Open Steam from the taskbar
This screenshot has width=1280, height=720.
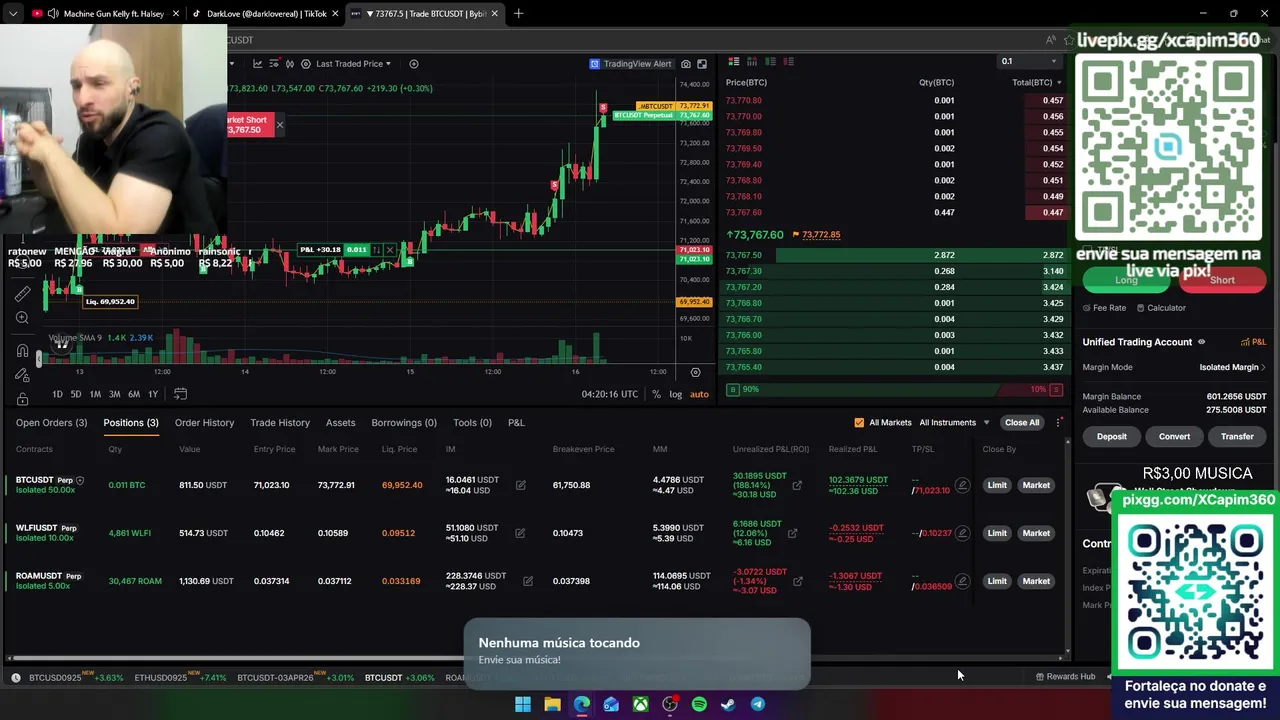[x=728, y=704]
